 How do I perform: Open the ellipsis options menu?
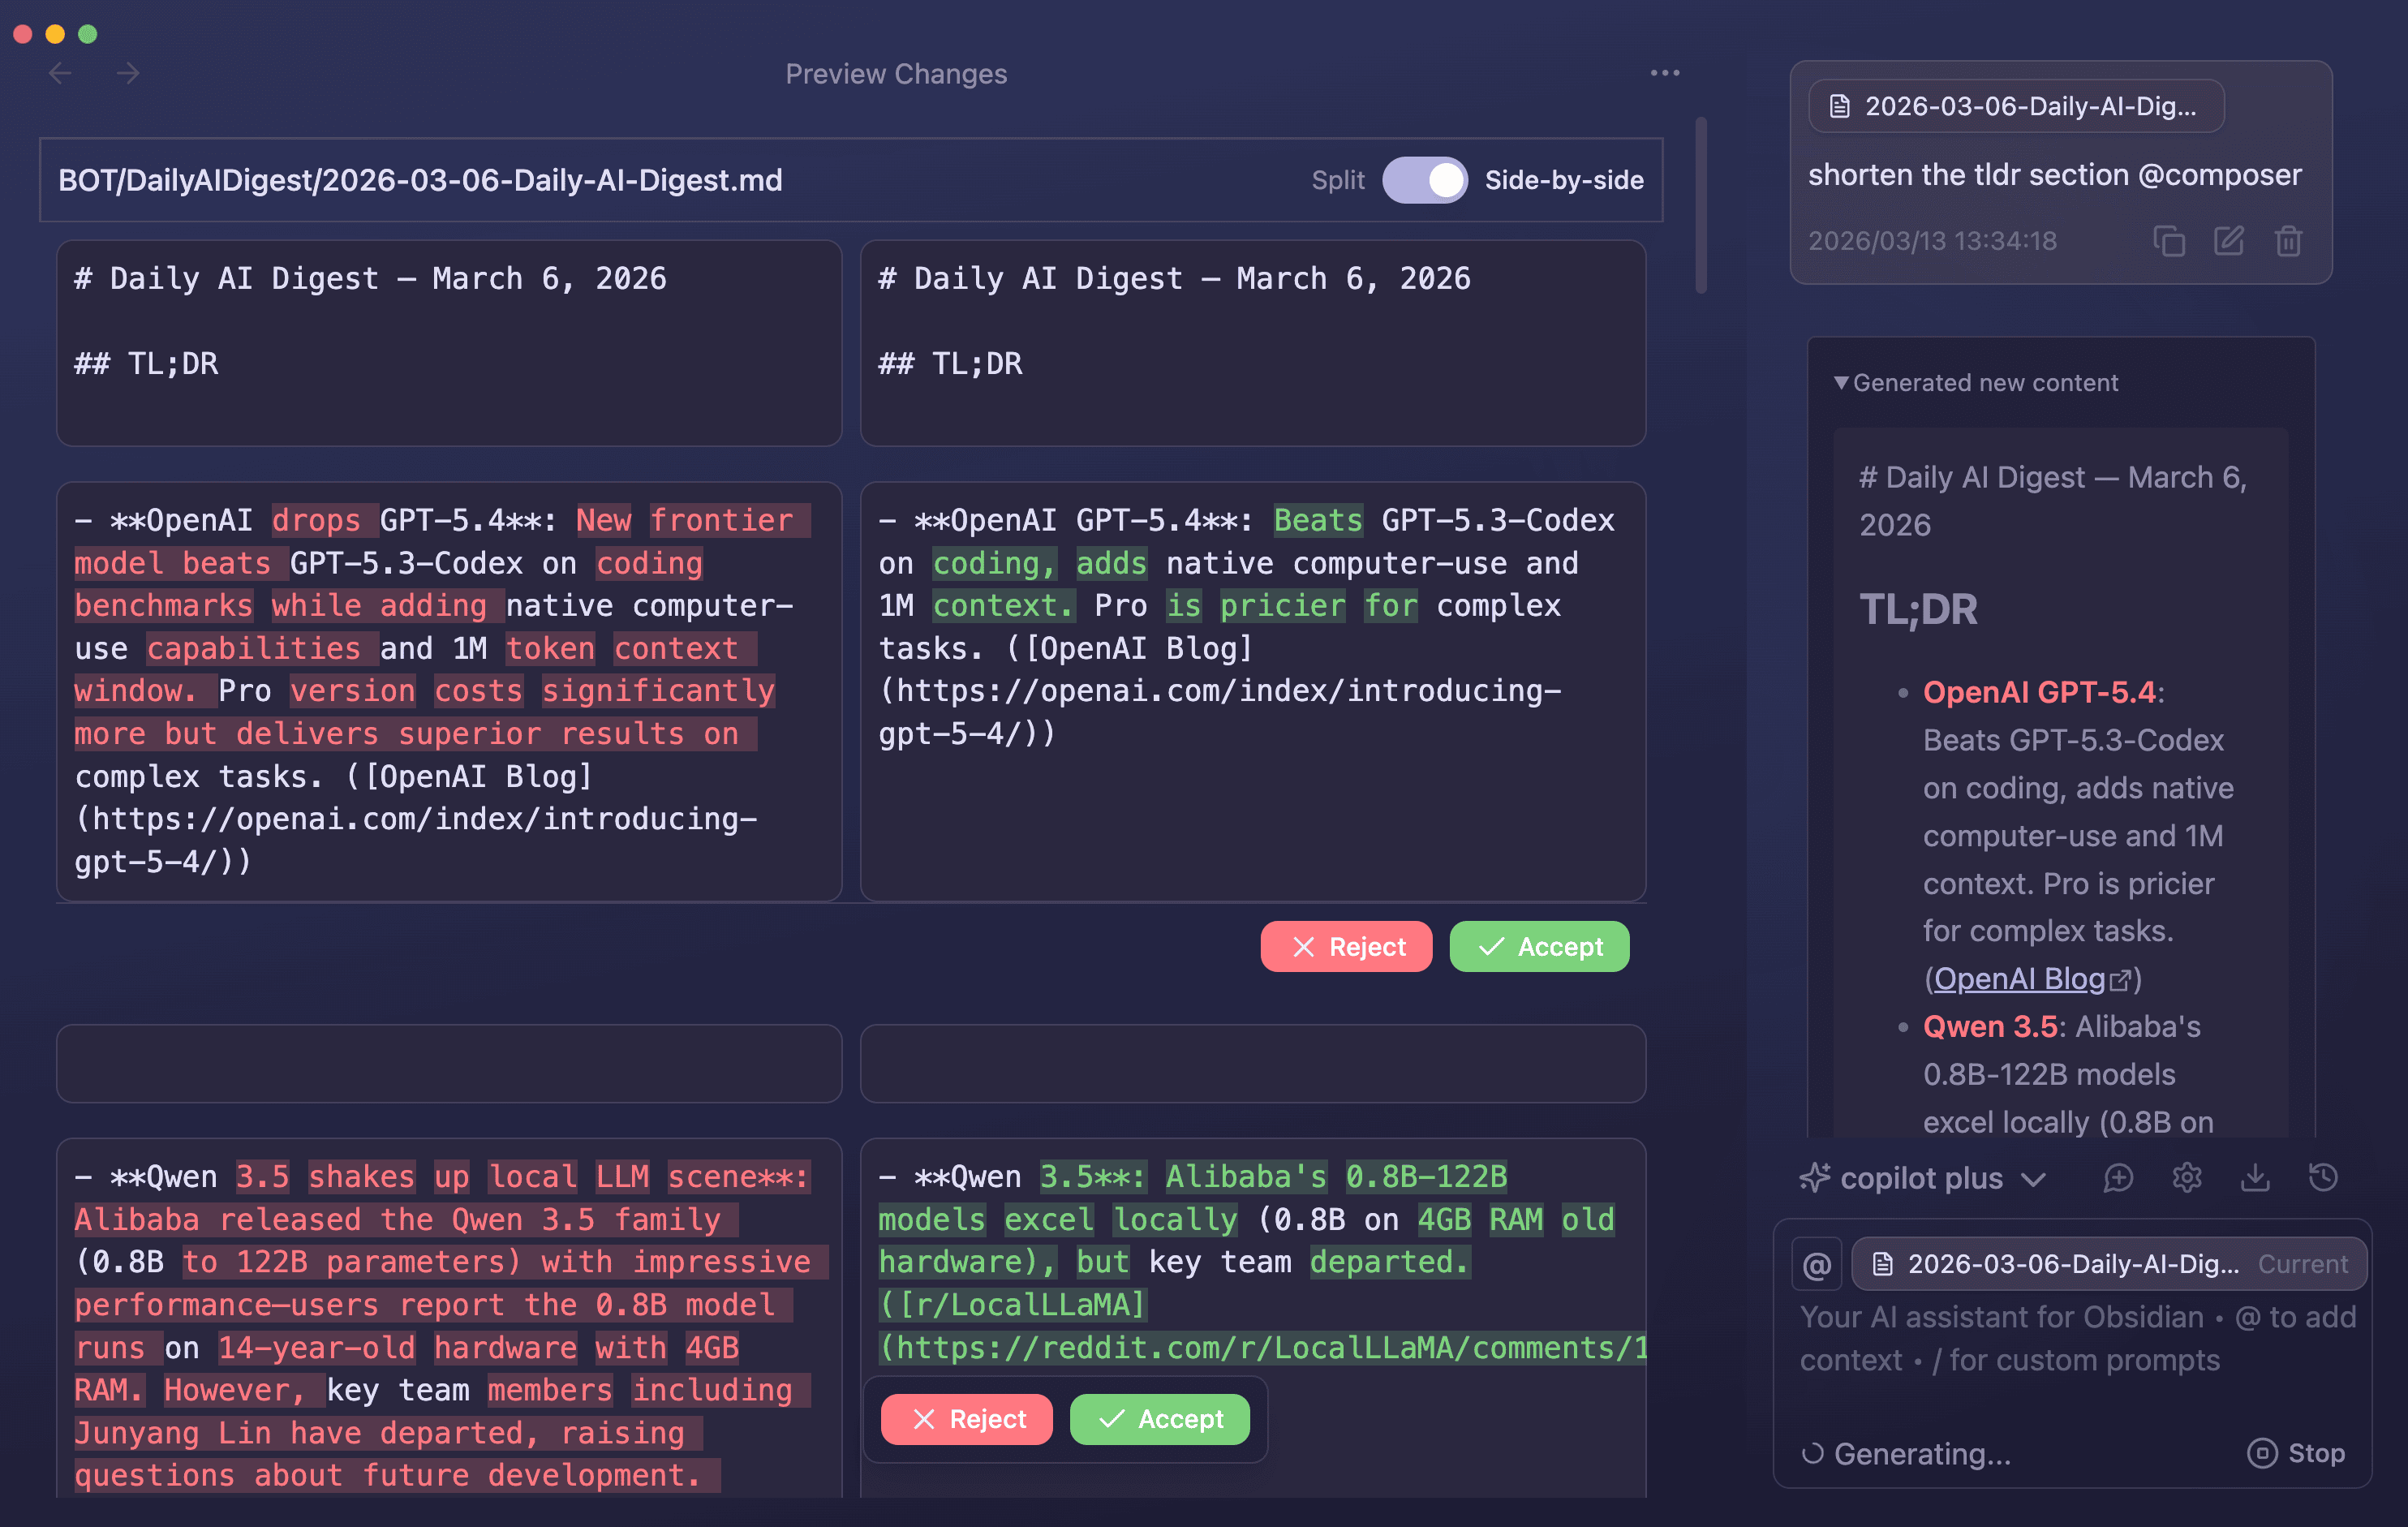pyautogui.click(x=1663, y=72)
